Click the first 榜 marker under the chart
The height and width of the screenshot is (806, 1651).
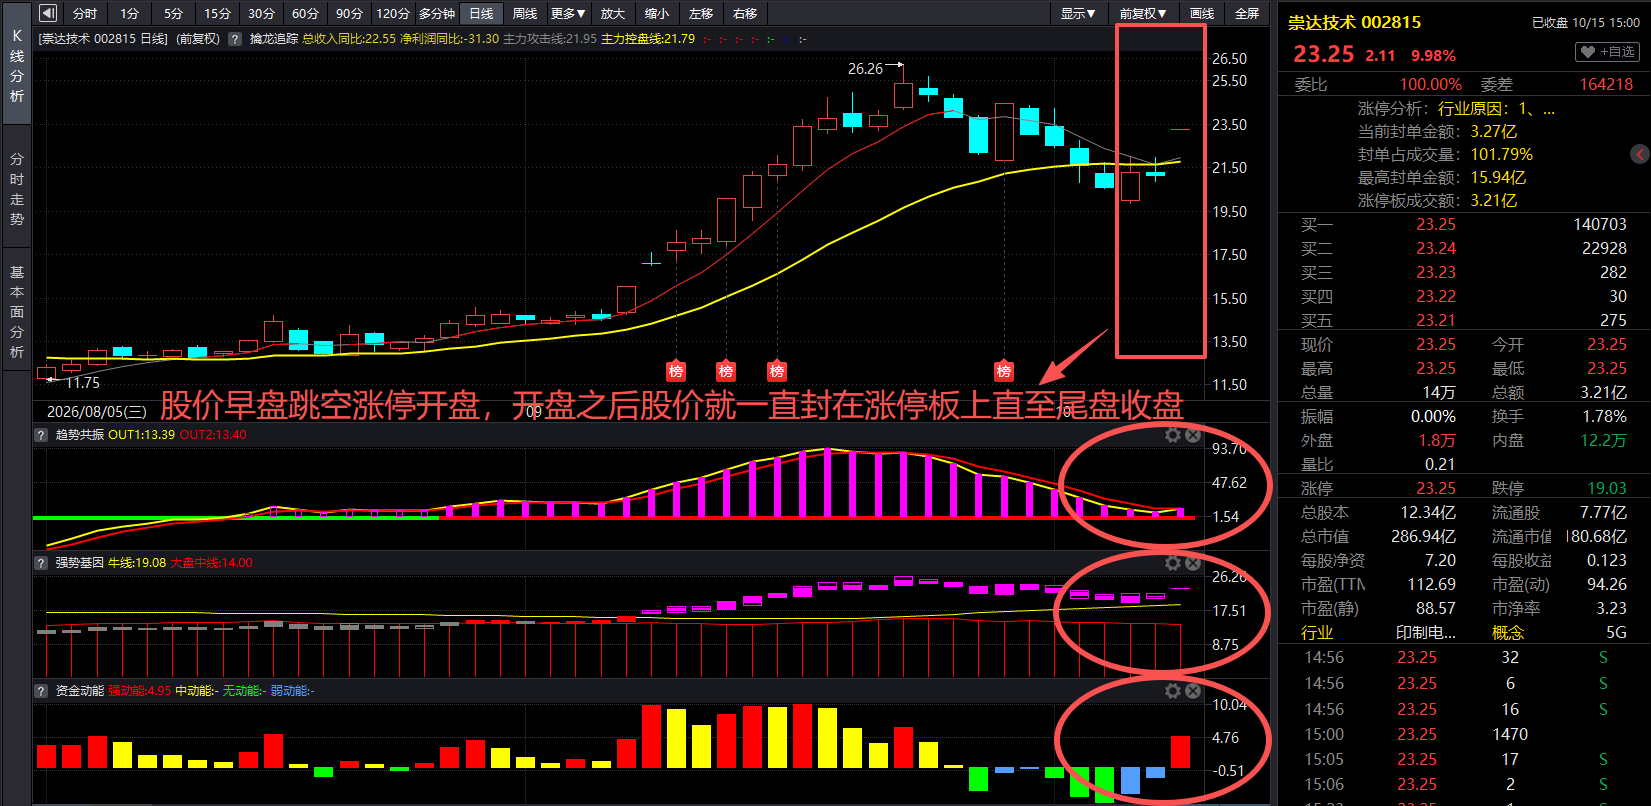(676, 371)
